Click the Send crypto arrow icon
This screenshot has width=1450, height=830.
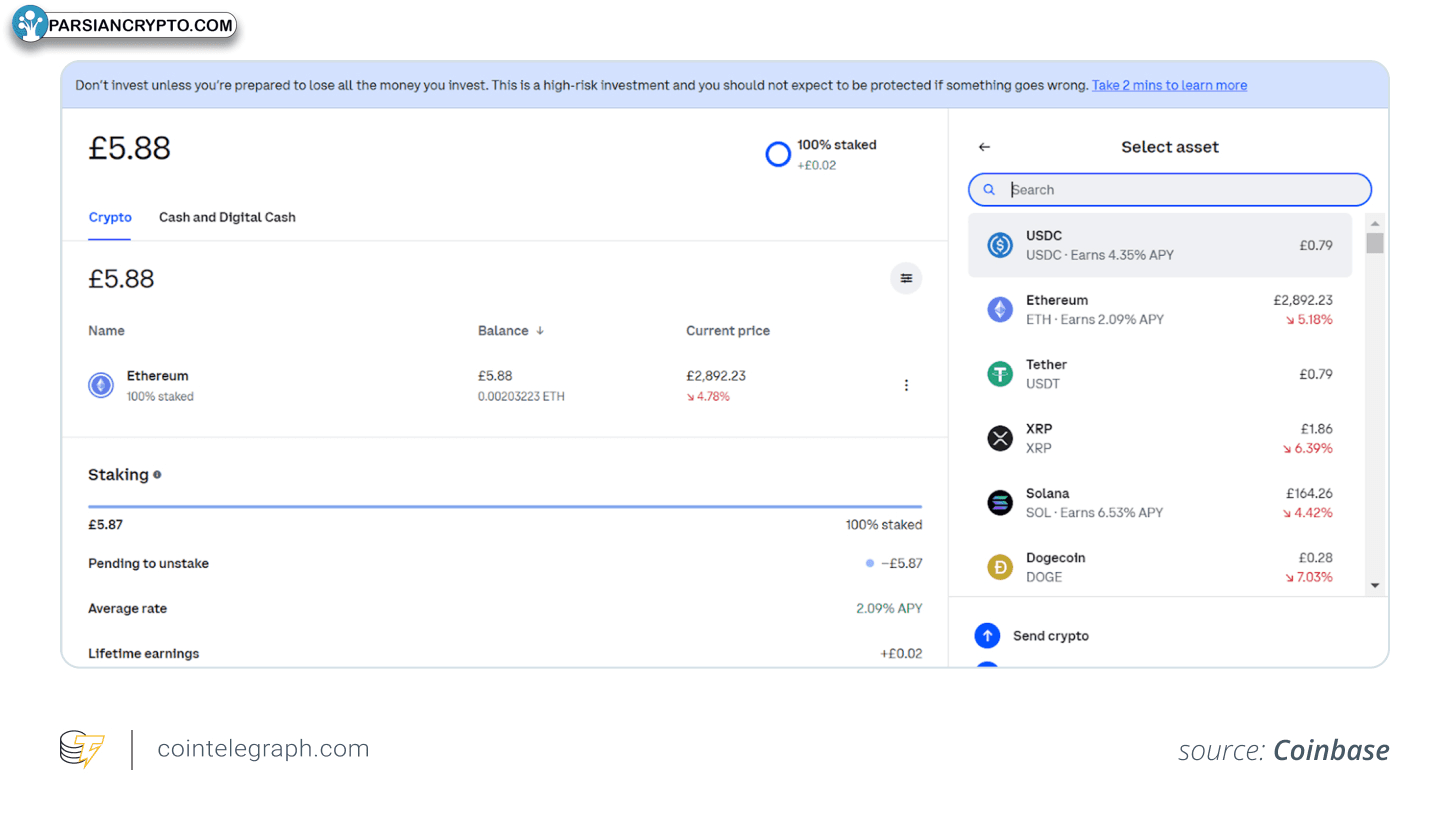(987, 636)
